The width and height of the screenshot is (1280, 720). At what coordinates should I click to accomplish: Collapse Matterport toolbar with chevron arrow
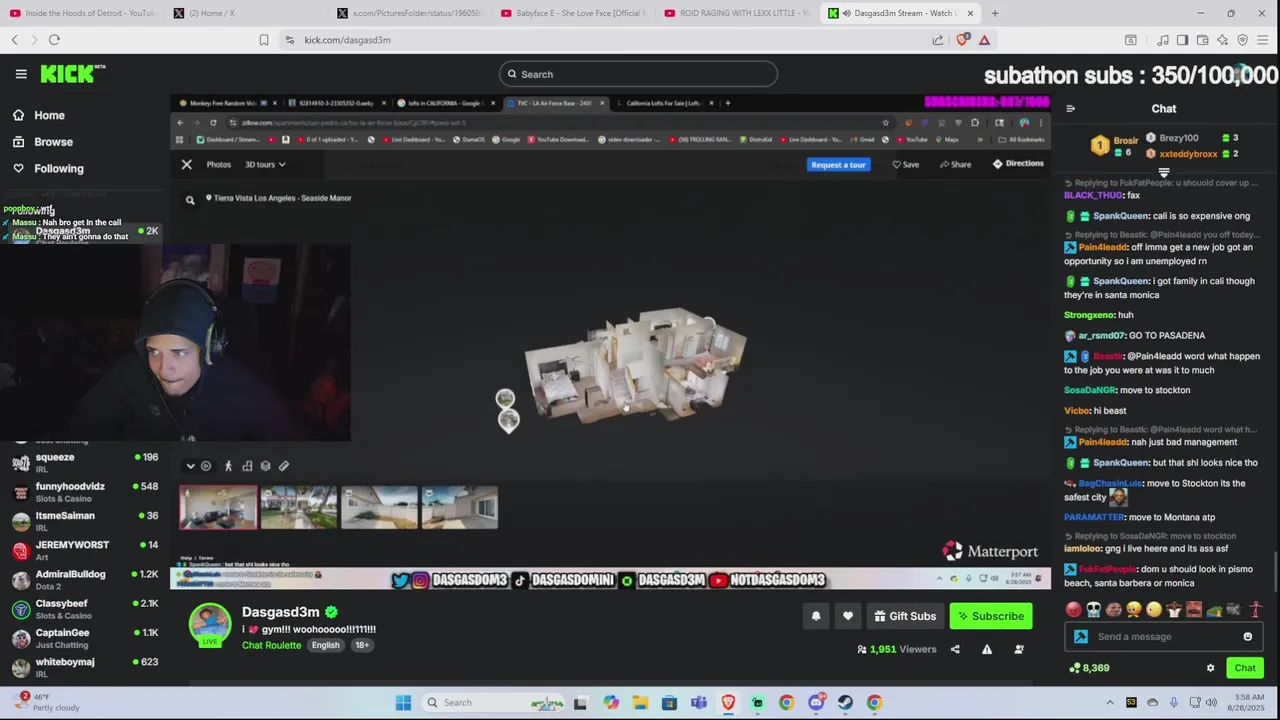pos(190,466)
